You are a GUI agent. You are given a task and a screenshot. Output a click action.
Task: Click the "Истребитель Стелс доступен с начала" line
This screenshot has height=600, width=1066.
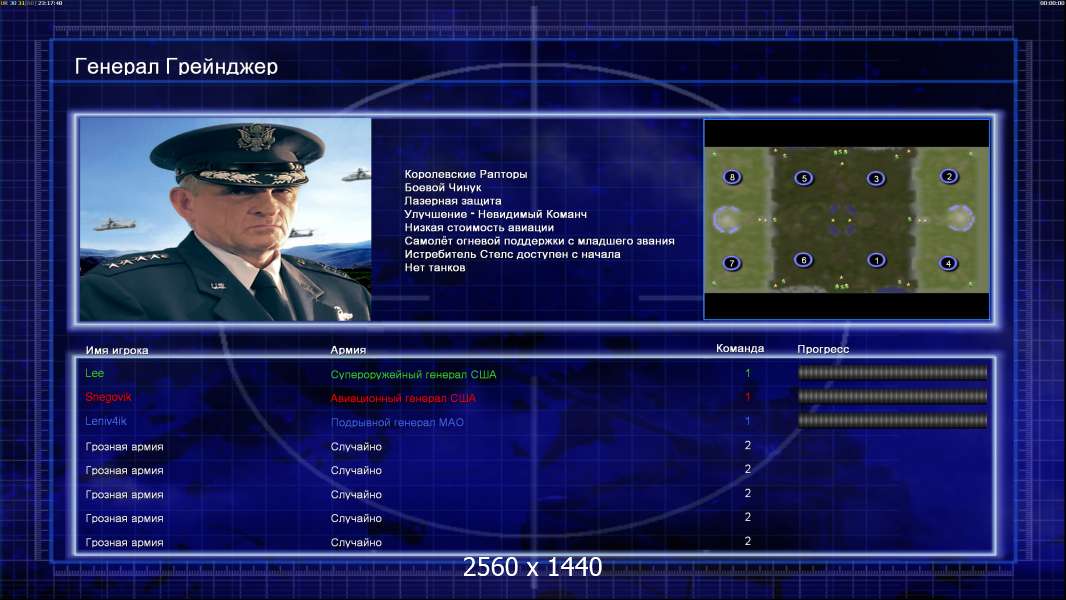click(512, 254)
